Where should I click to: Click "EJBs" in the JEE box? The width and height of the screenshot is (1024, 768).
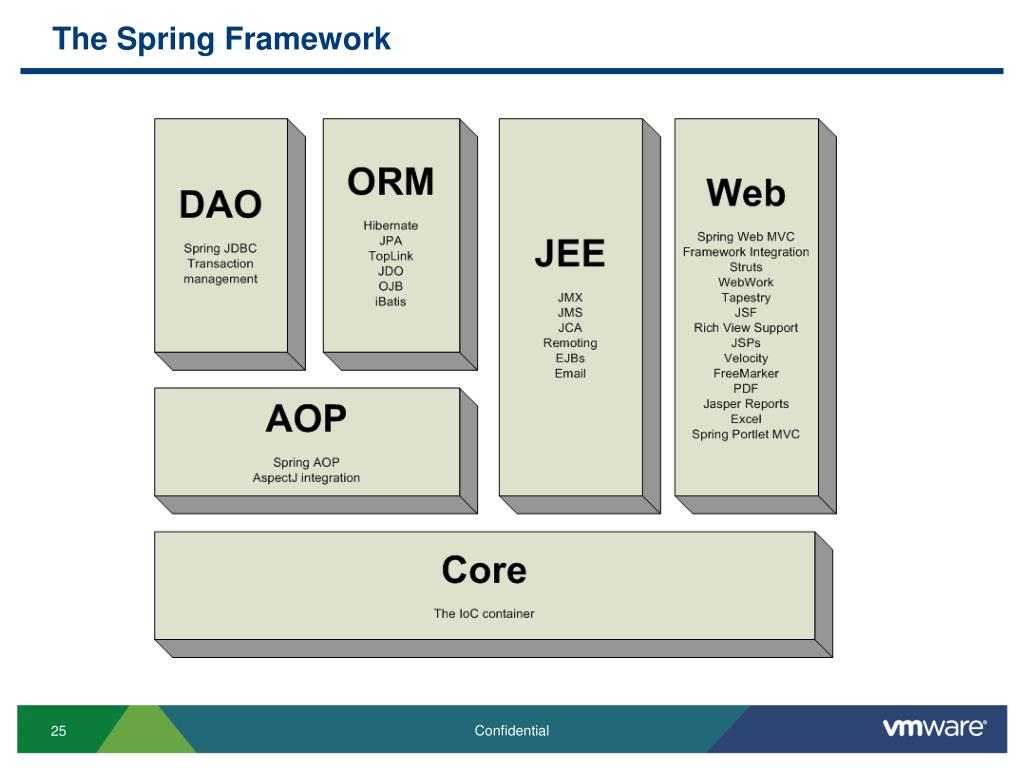(x=570, y=358)
